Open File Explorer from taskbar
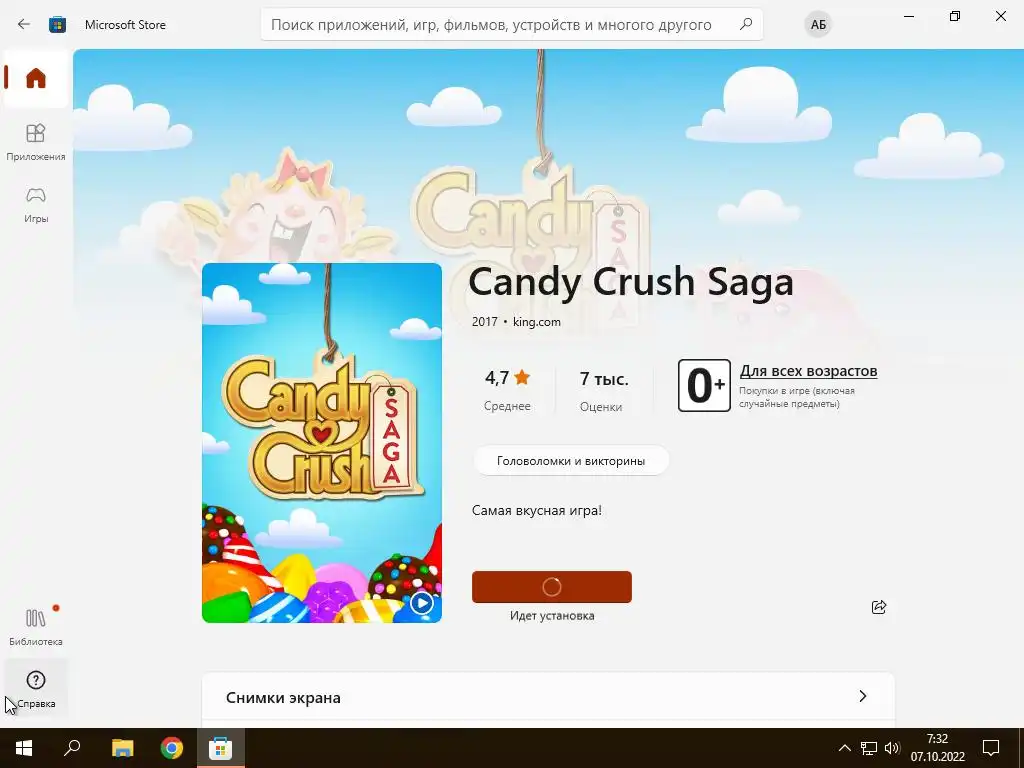Screen dimensions: 1024x768 pyautogui.click(x=123, y=748)
